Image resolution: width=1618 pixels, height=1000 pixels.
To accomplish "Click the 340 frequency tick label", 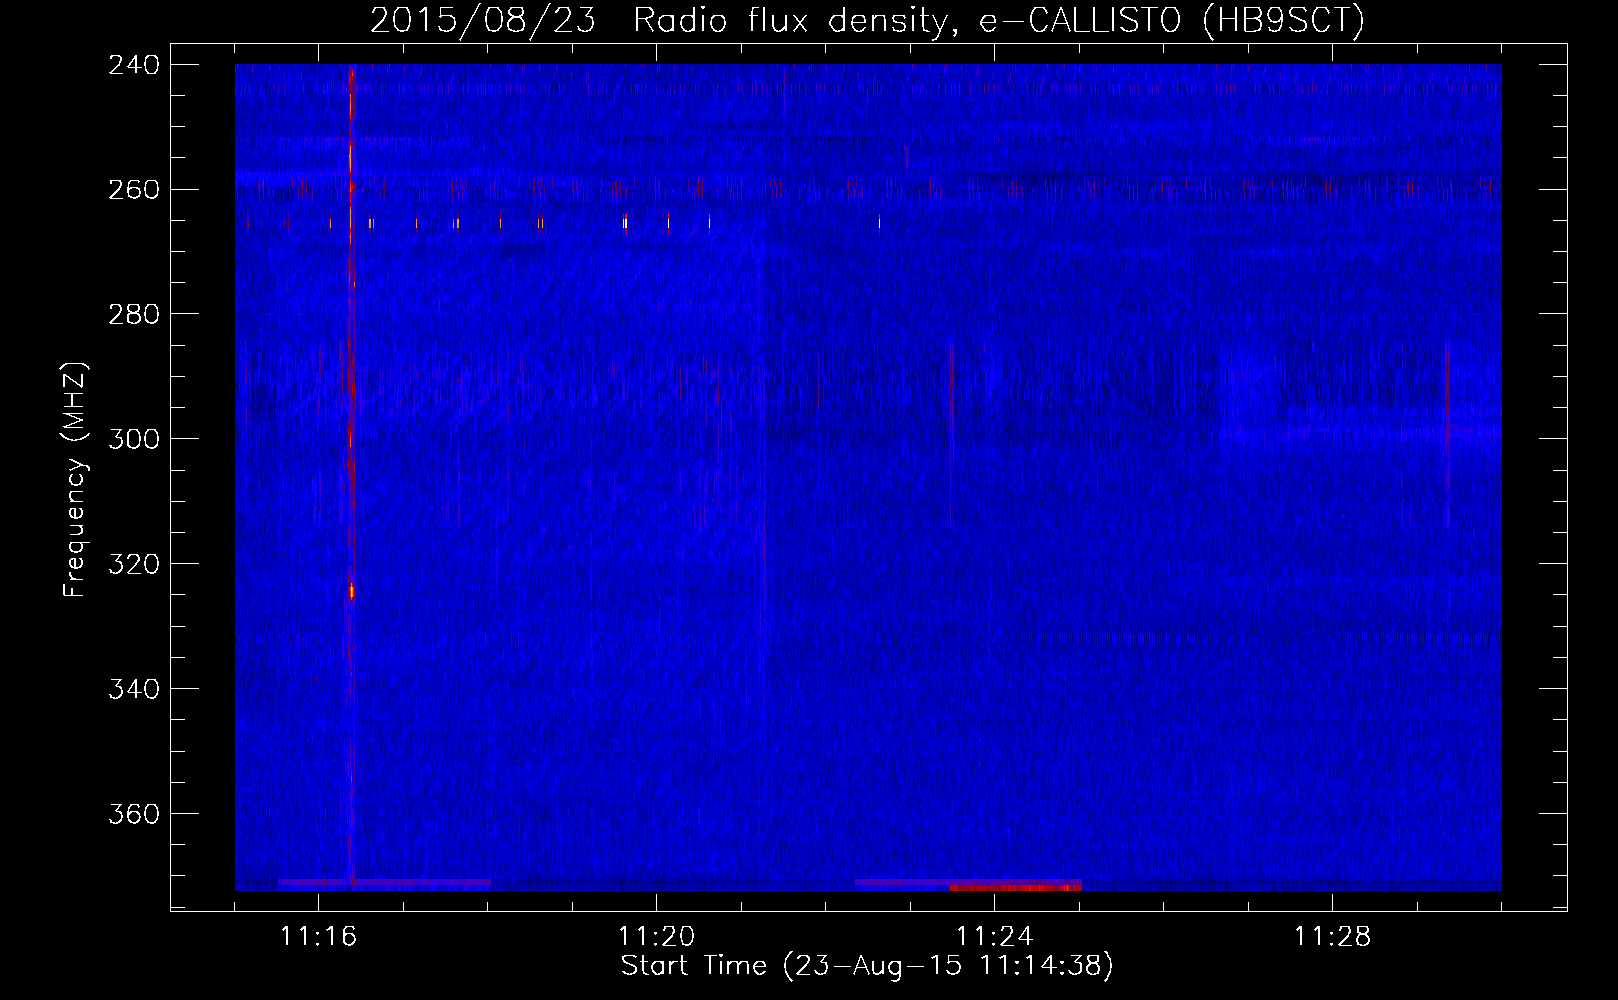I will [x=134, y=690].
